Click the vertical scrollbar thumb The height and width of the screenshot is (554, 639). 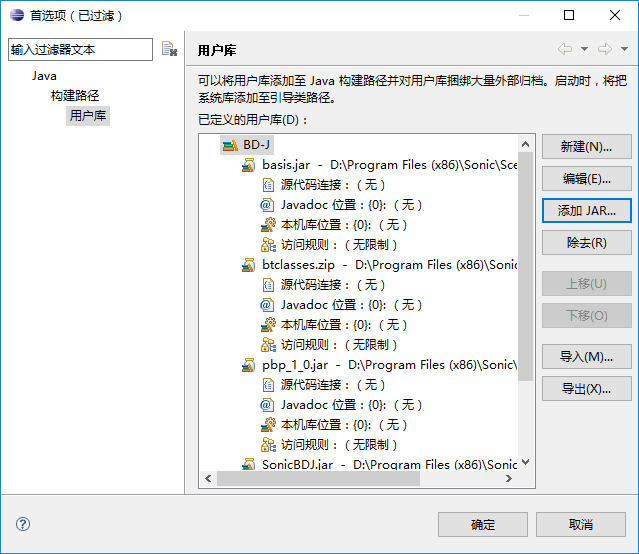tap(526, 266)
